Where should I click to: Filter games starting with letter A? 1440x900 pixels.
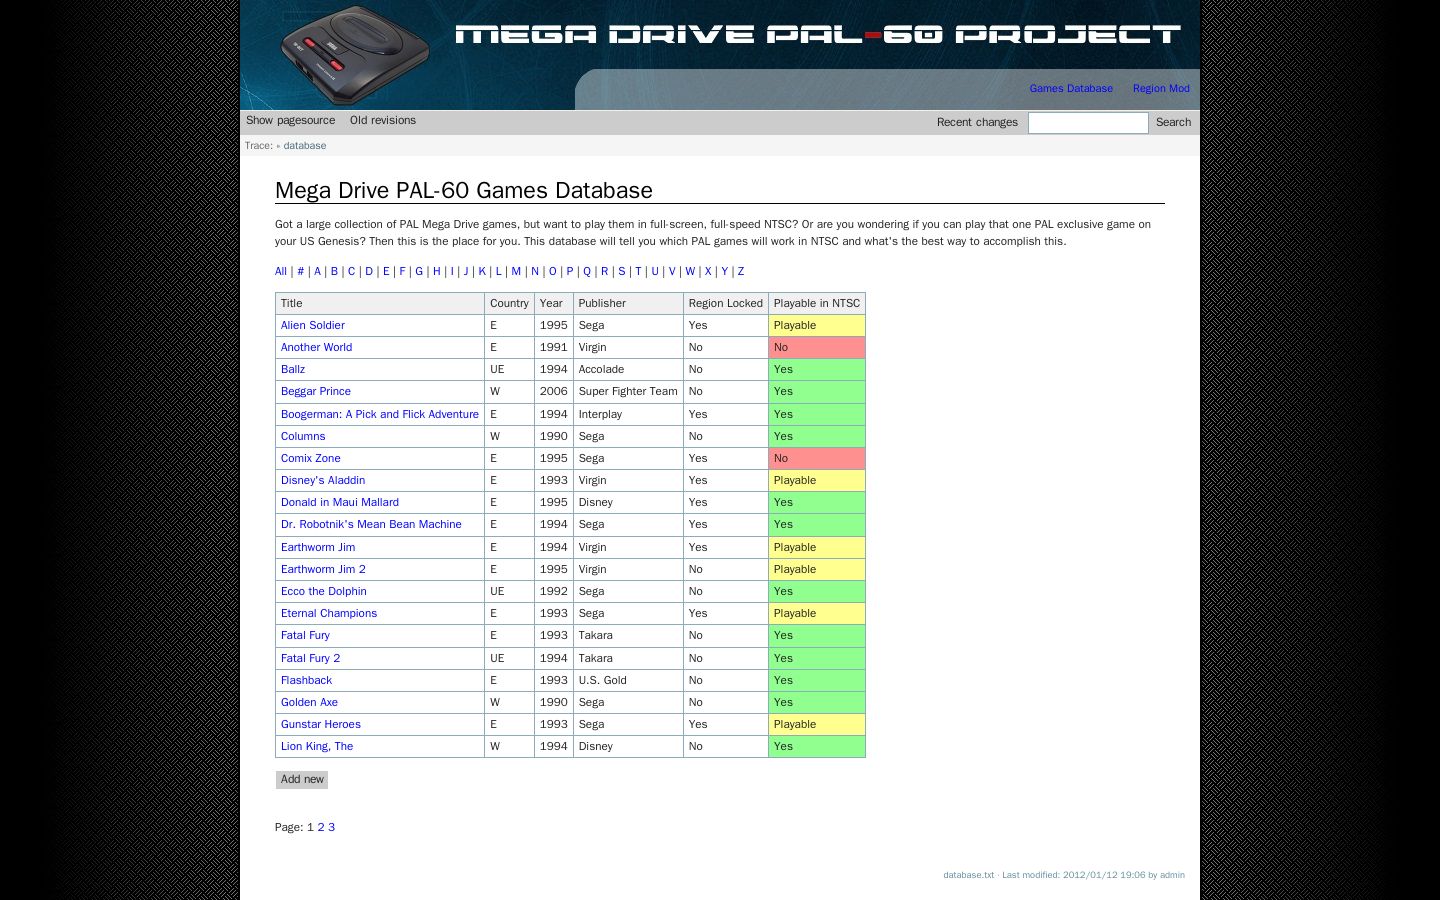click(318, 272)
